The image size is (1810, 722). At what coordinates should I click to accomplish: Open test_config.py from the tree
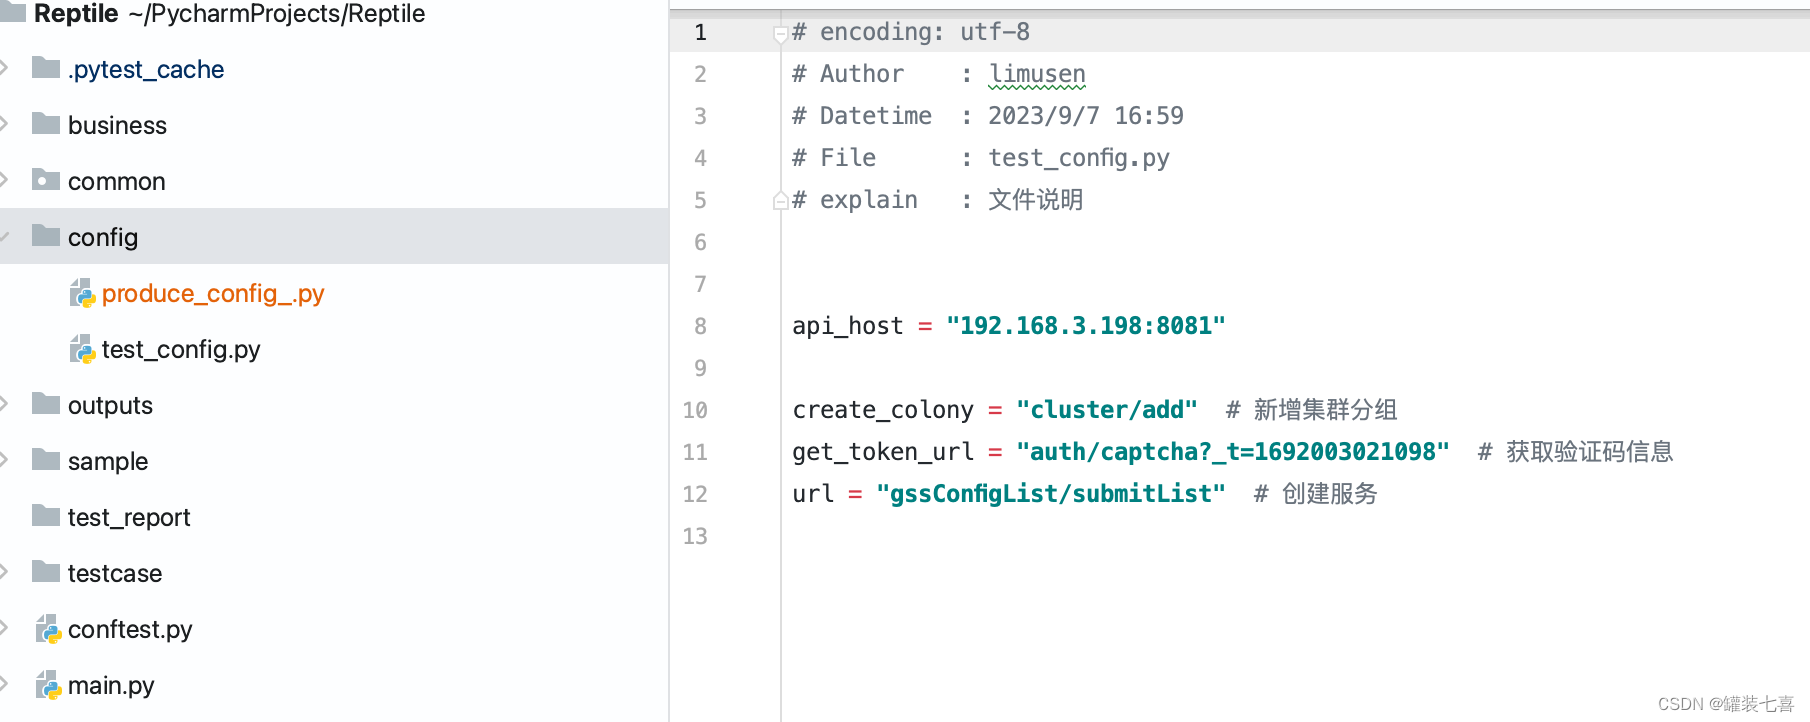point(181,349)
